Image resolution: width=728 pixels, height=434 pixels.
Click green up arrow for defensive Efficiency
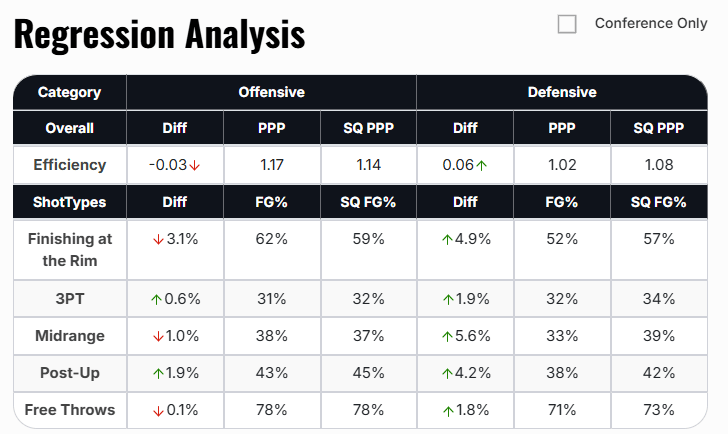coord(481,166)
